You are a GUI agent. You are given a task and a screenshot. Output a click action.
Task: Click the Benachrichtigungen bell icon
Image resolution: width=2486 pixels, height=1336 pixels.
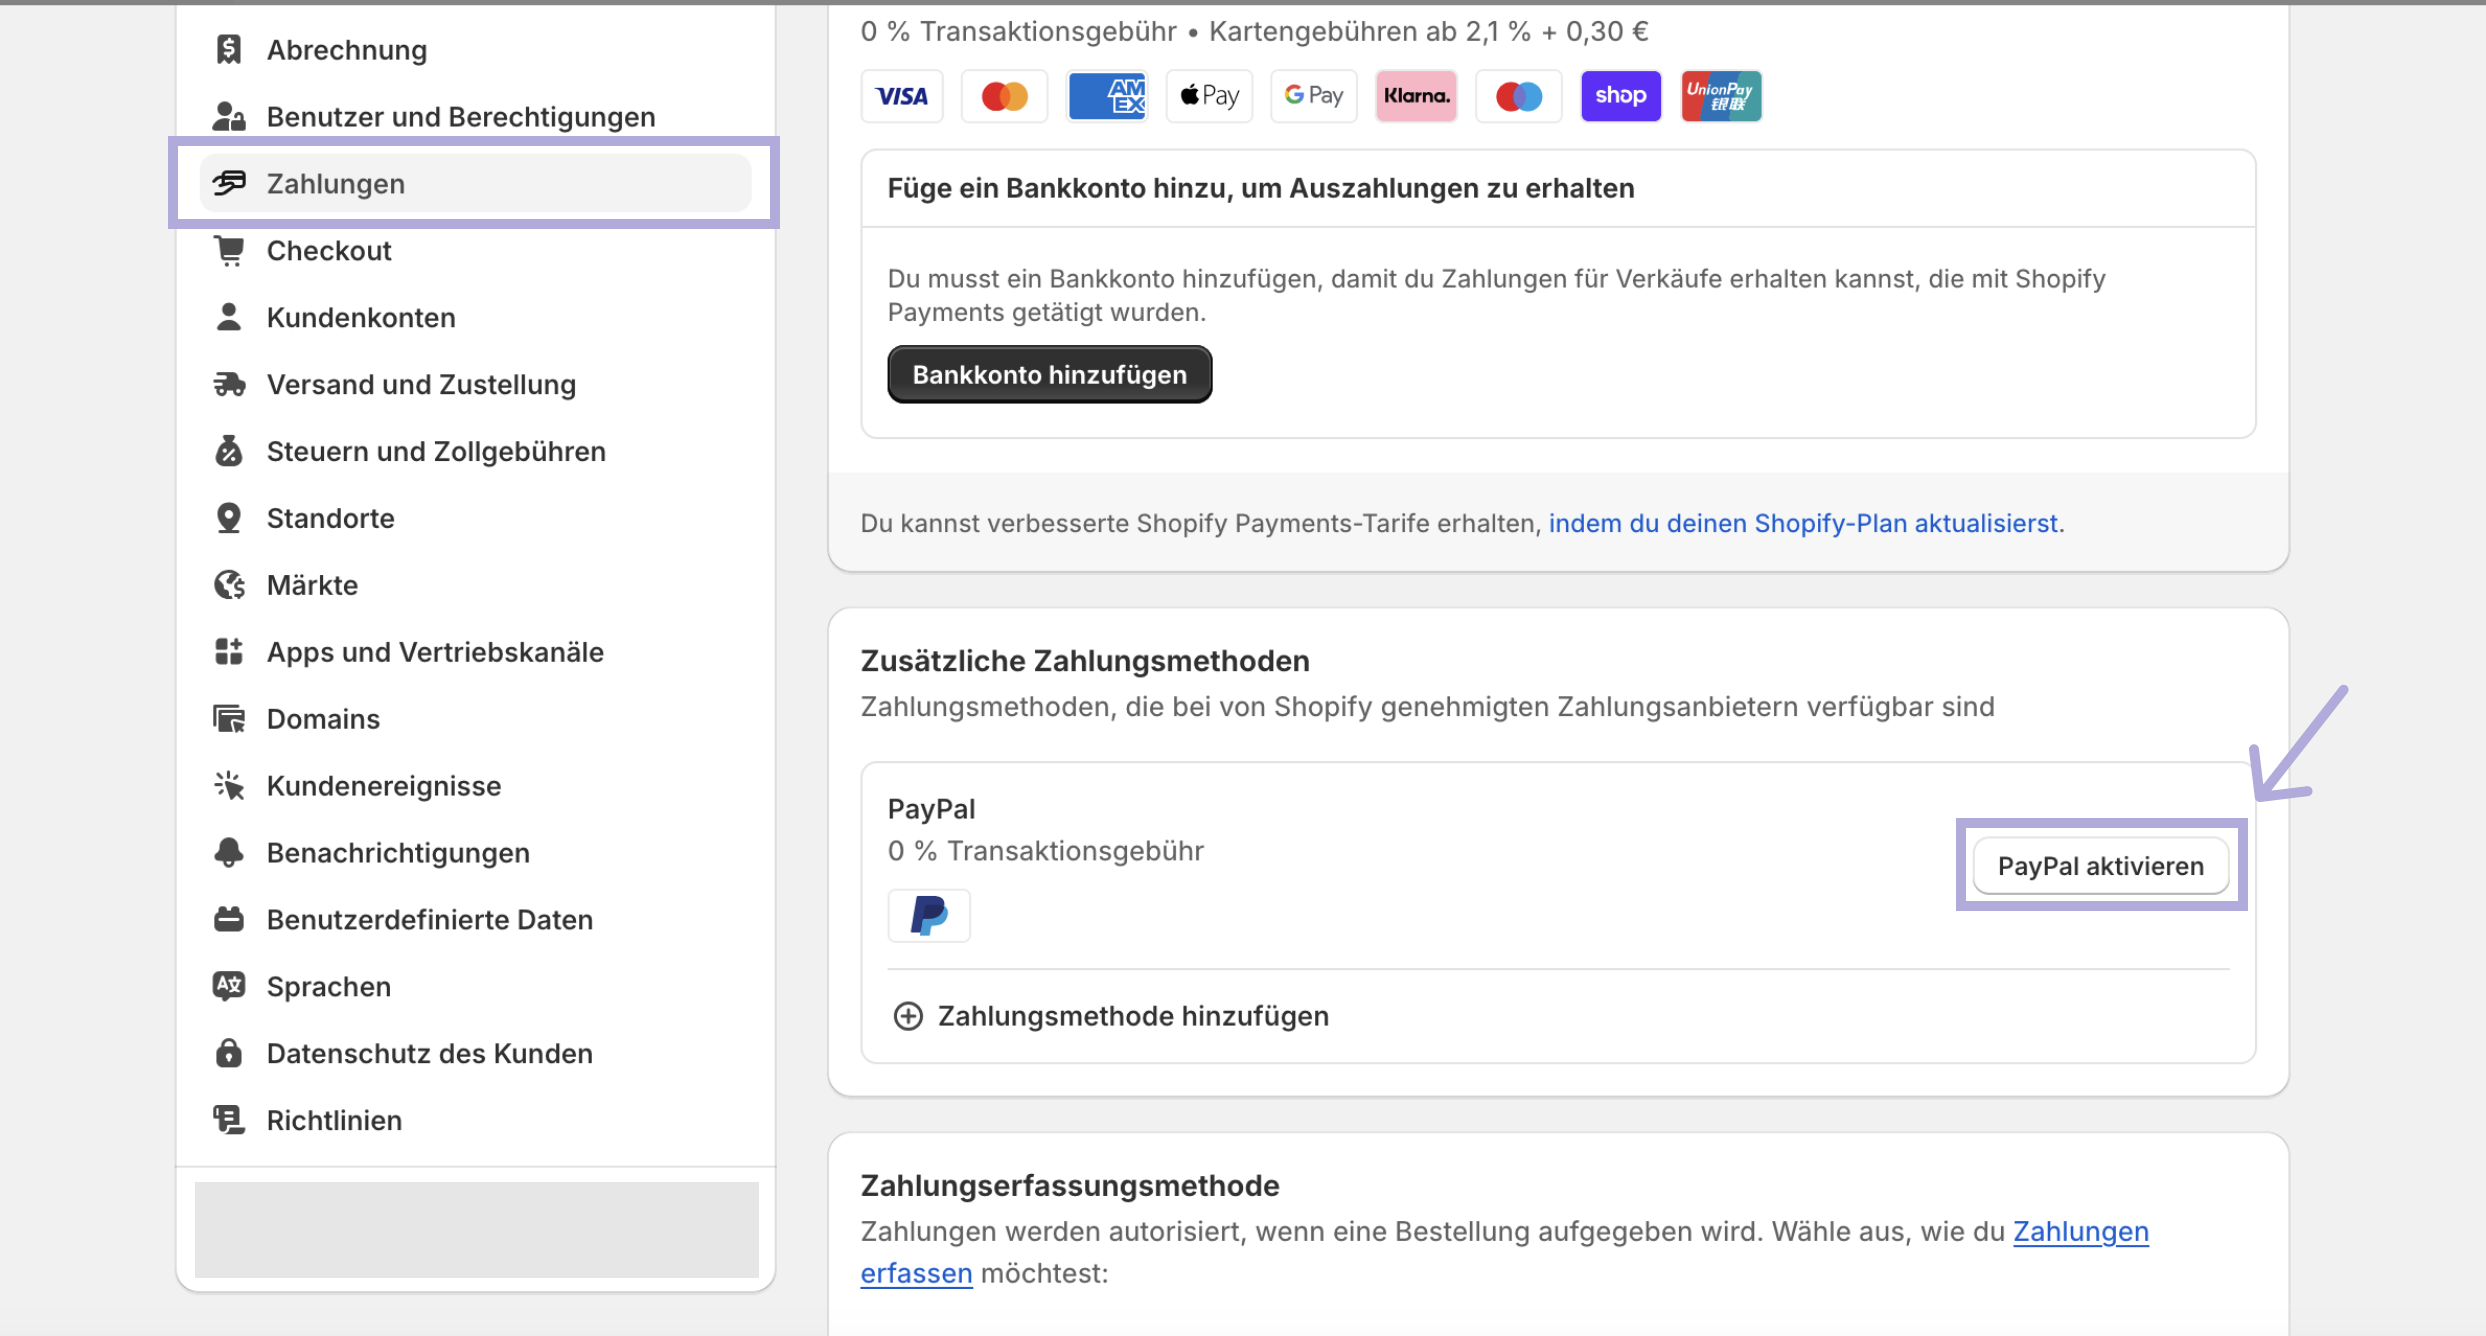coord(229,853)
